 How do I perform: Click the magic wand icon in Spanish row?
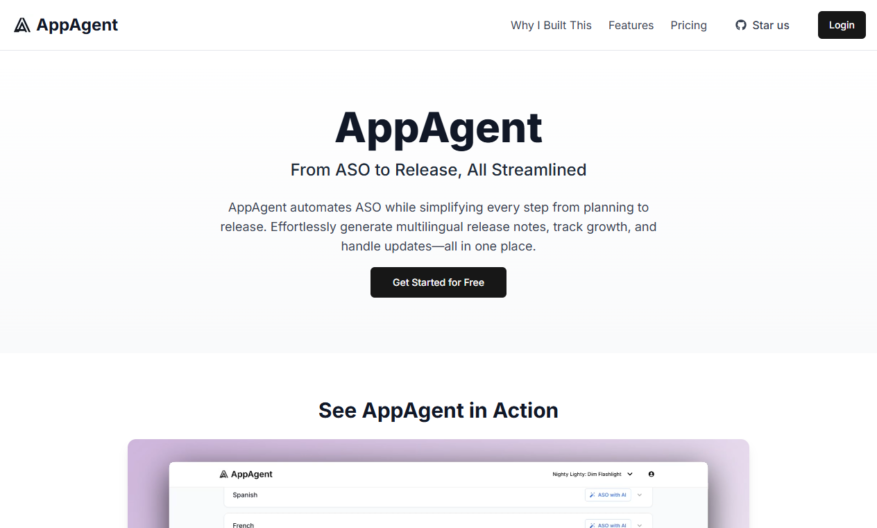tap(592, 495)
